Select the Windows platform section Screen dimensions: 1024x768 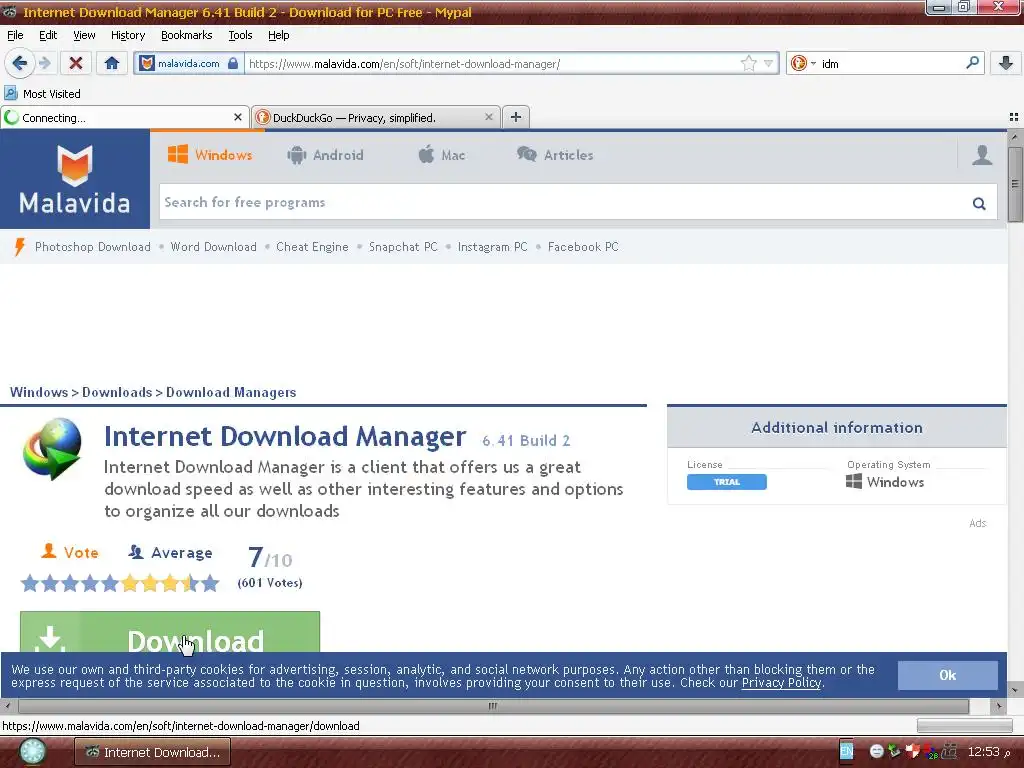[x=210, y=155]
